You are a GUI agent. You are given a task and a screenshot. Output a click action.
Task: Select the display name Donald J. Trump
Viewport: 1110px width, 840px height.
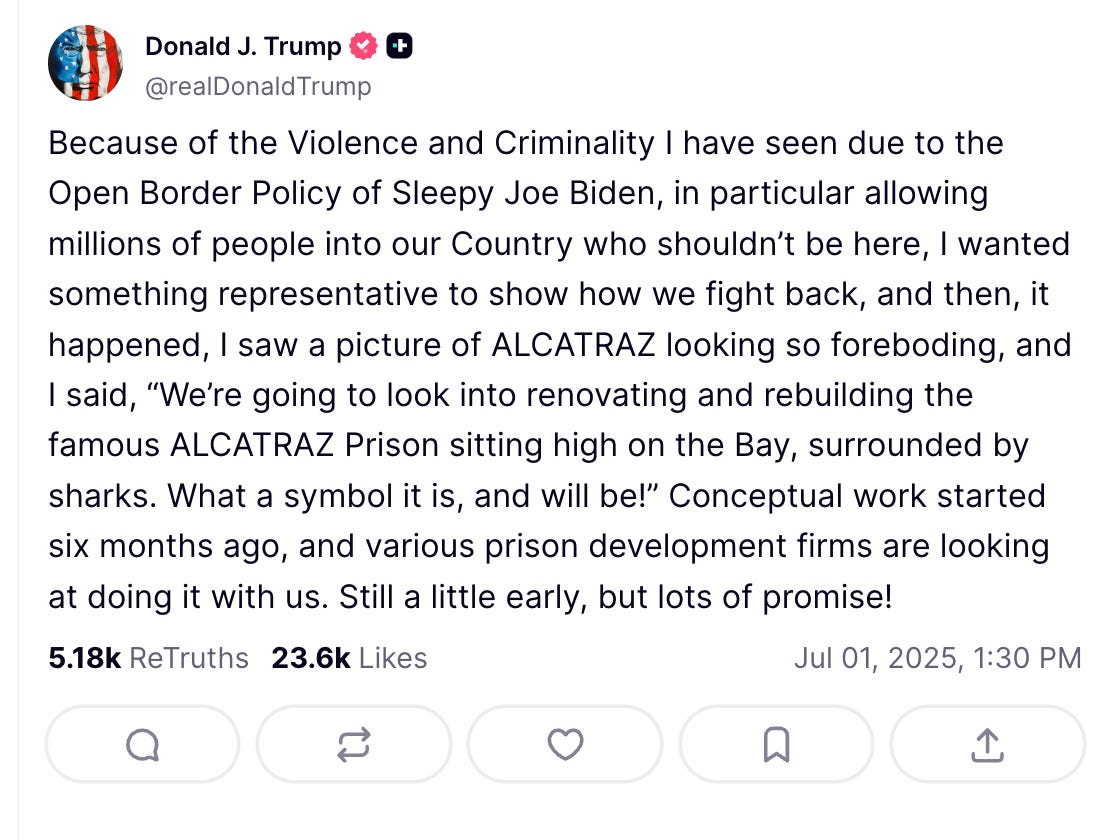[x=244, y=45]
